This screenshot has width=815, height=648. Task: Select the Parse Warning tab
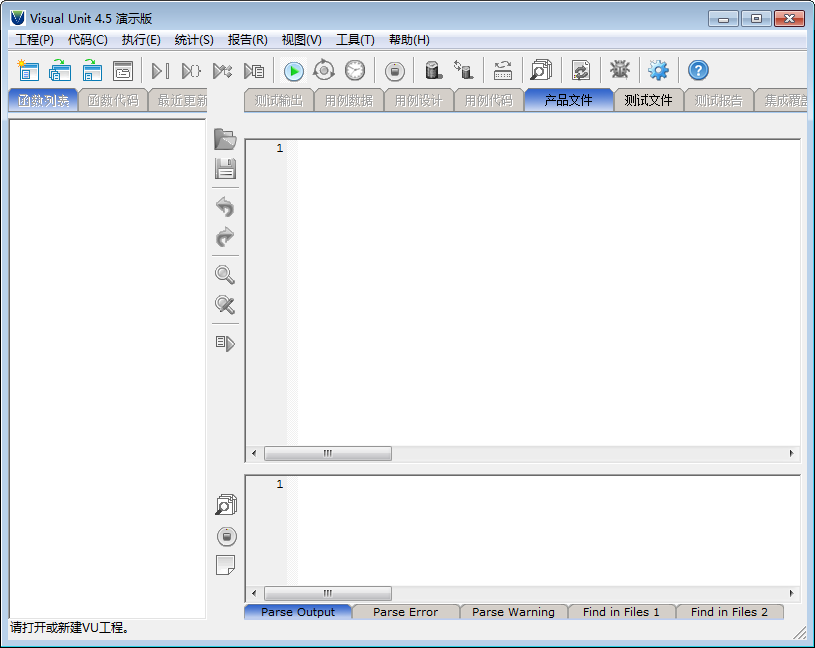coord(514,612)
